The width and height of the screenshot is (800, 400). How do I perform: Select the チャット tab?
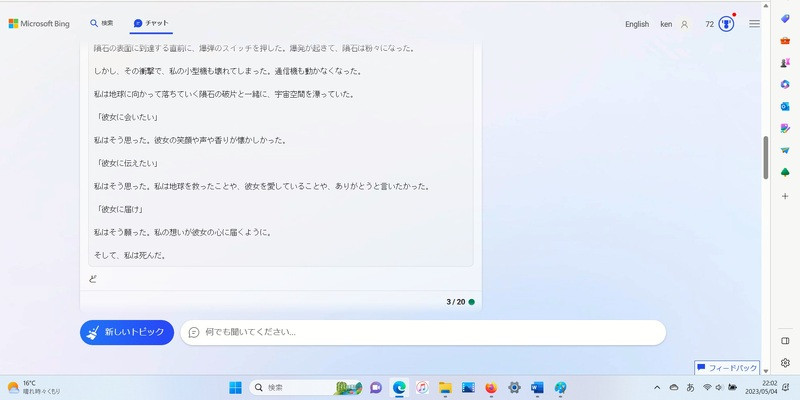tap(151, 23)
